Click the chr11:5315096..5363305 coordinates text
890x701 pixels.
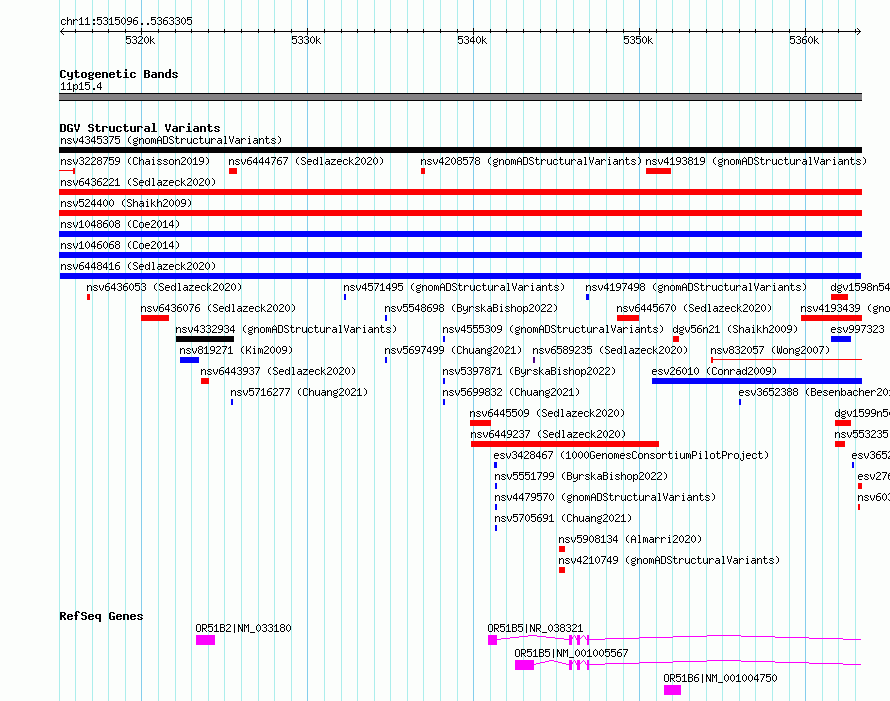tap(127, 21)
